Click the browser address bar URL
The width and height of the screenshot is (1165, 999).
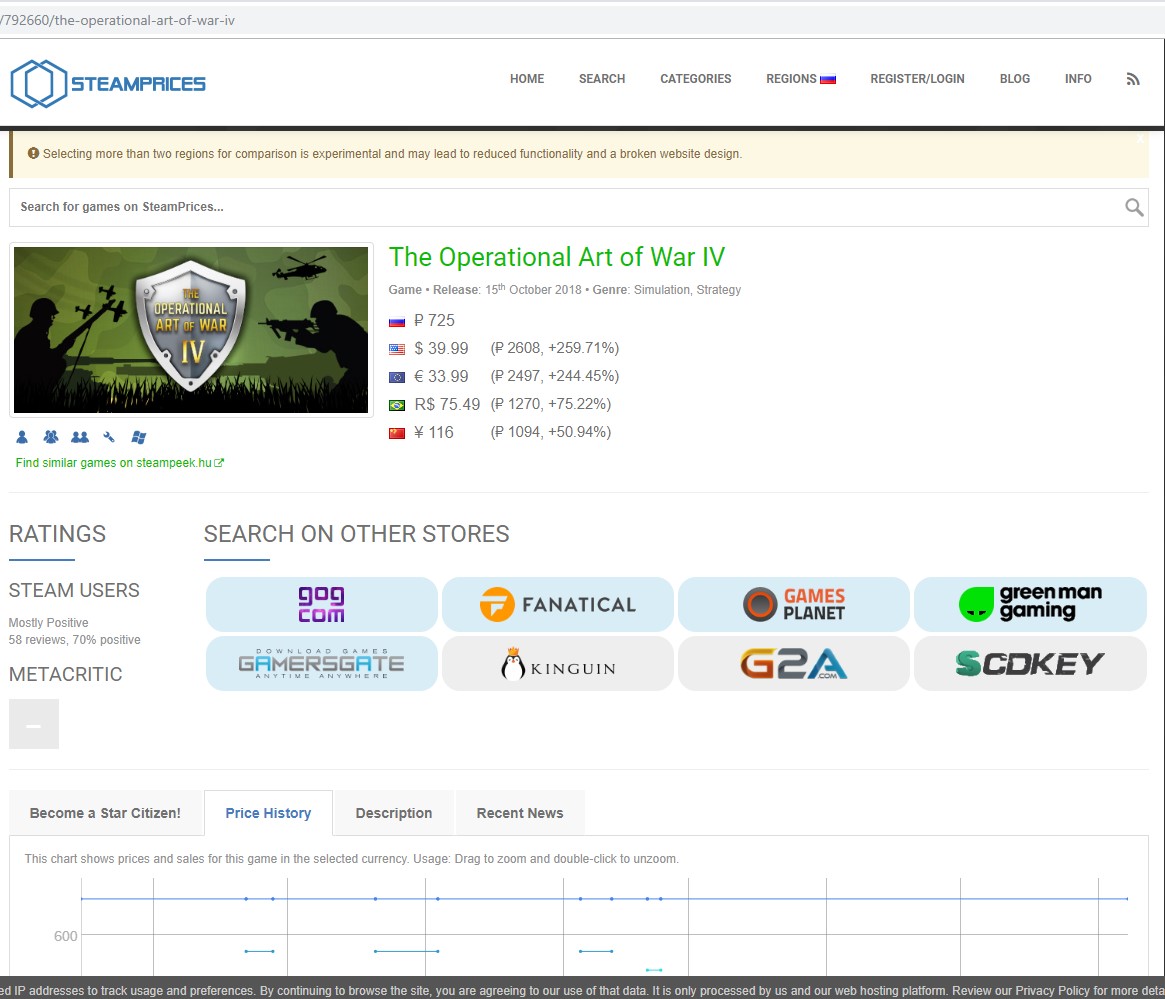pyautogui.click(x=117, y=20)
